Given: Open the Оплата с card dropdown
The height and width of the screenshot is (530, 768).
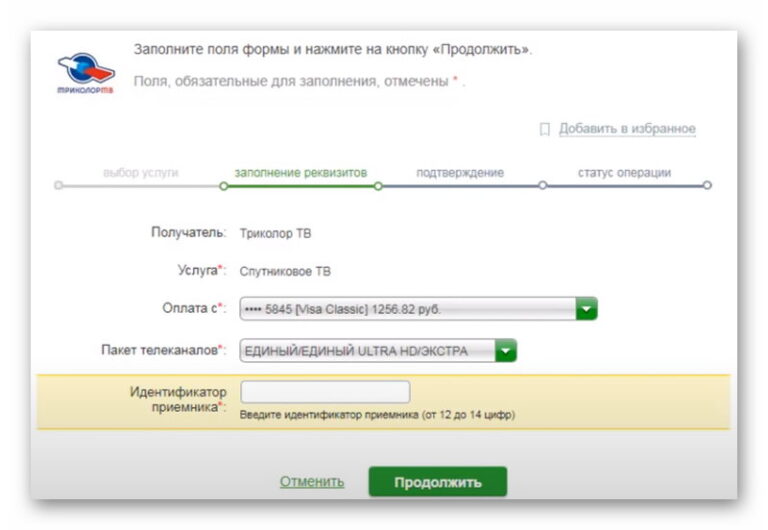Looking at the screenshot, I should tap(418, 309).
